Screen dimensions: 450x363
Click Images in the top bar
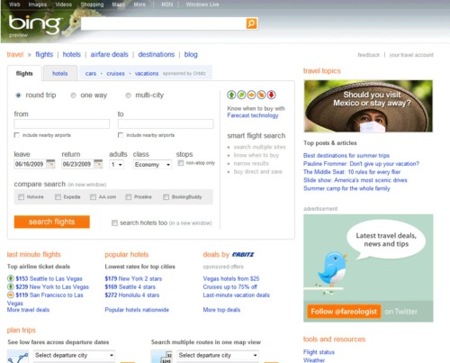tap(38, 4)
